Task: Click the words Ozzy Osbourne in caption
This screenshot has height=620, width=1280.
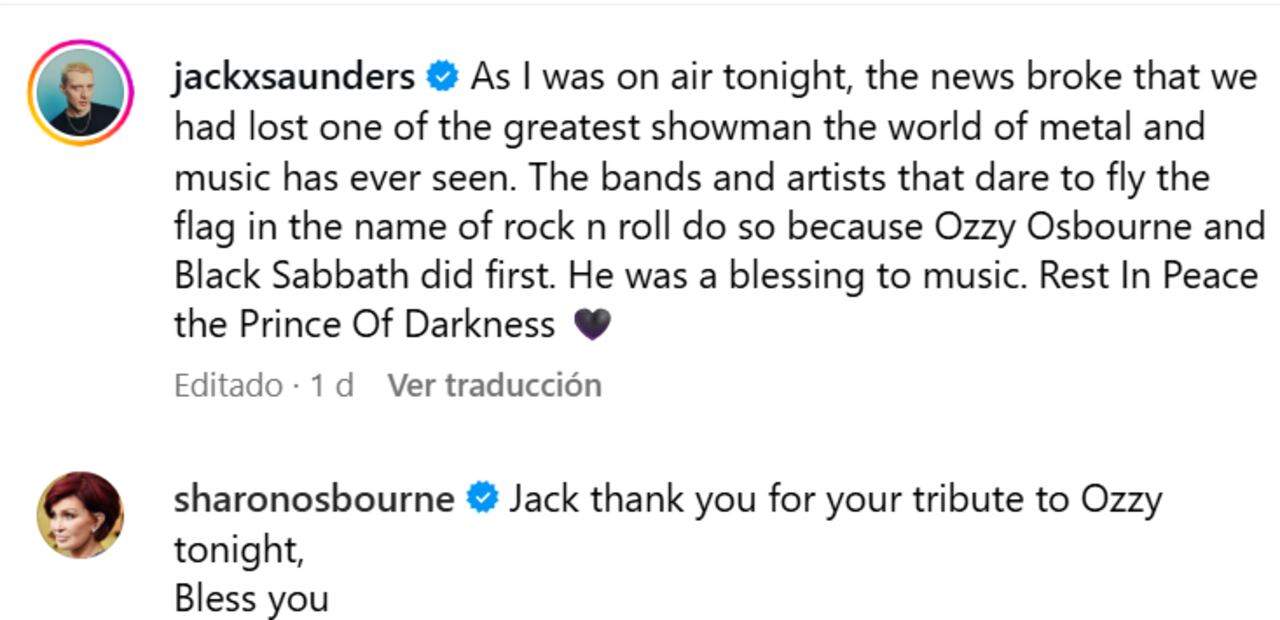Action: pyautogui.click(x=1063, y=226)
